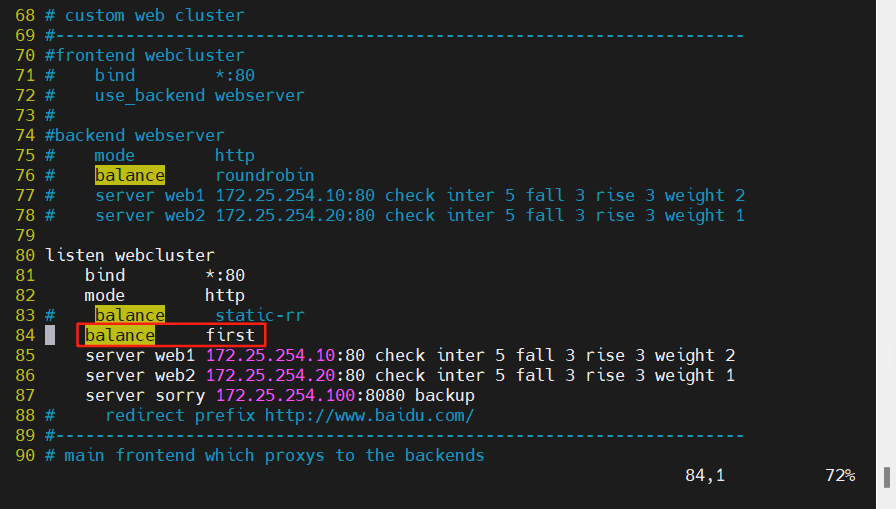The width and height of the screenshot is (896, 509).
Task: Click 'bind' keyword on line 81
Action: (105, 275)
